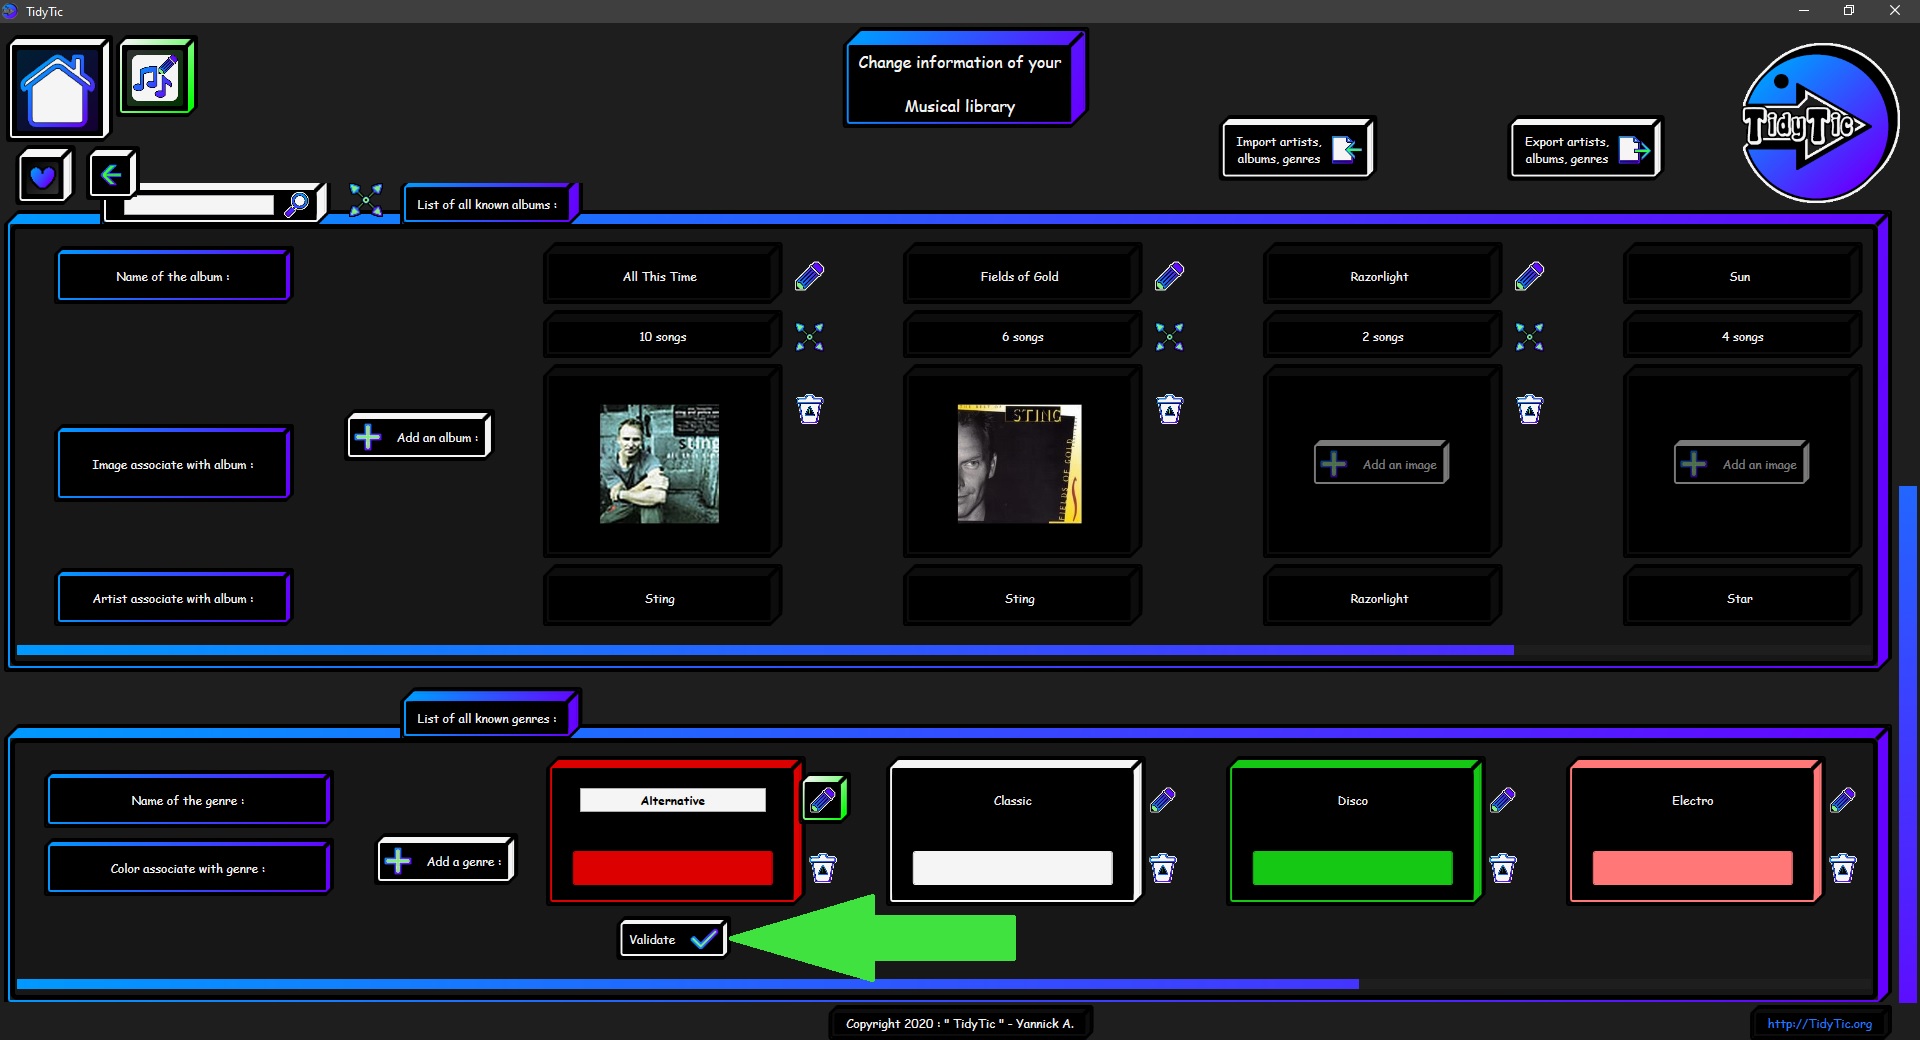This screenshot has width=1920, height=1040.
Task: Open the TidyTic.org link
Action: (1819, 1023)
